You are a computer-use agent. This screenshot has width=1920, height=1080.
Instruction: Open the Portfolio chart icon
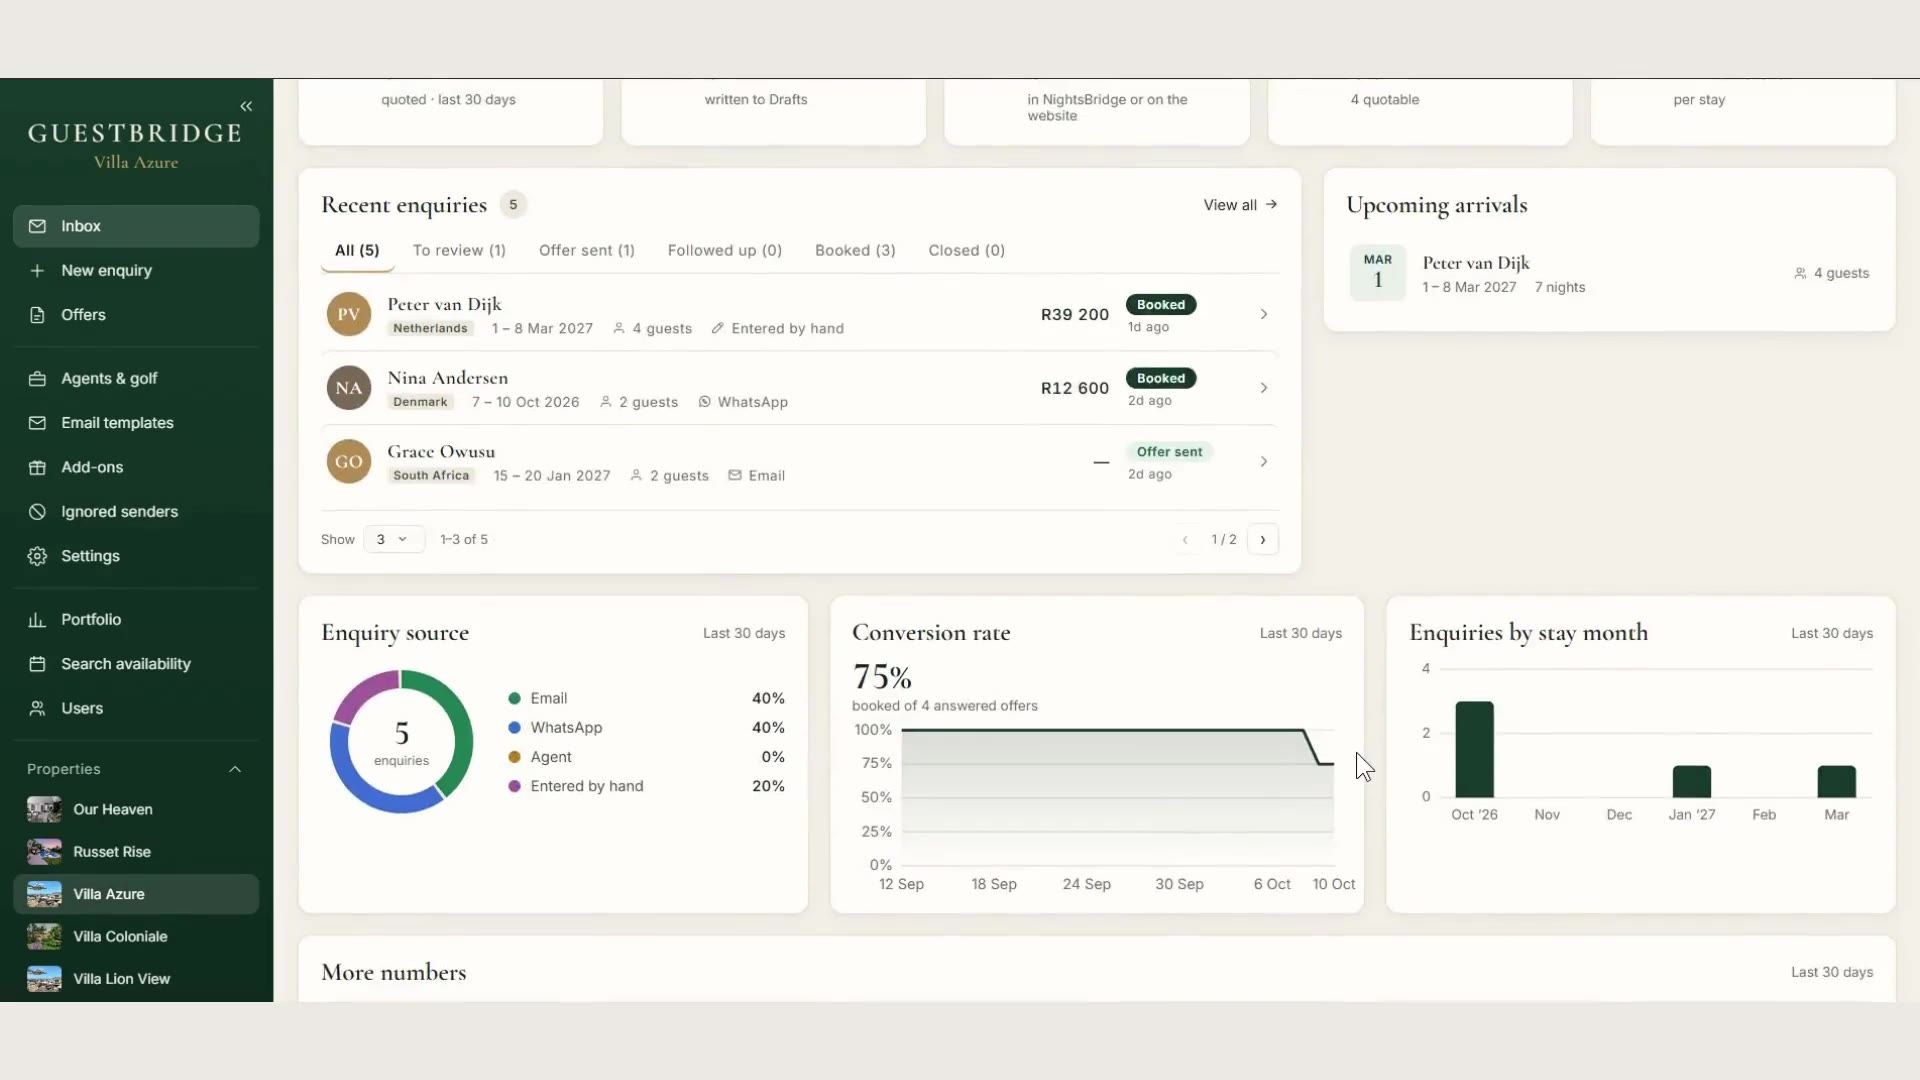coord(37,620)
